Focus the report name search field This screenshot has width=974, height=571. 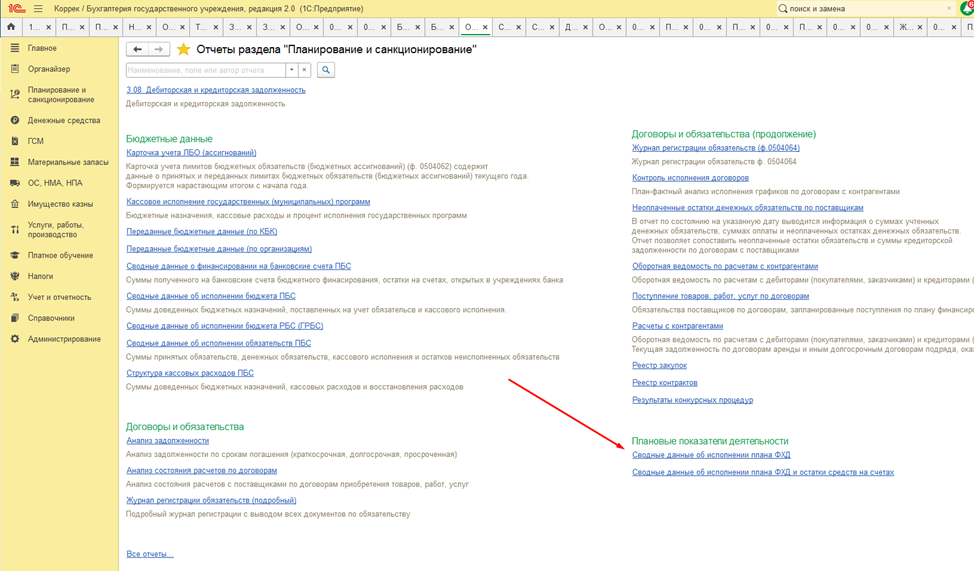pos(206,70)
